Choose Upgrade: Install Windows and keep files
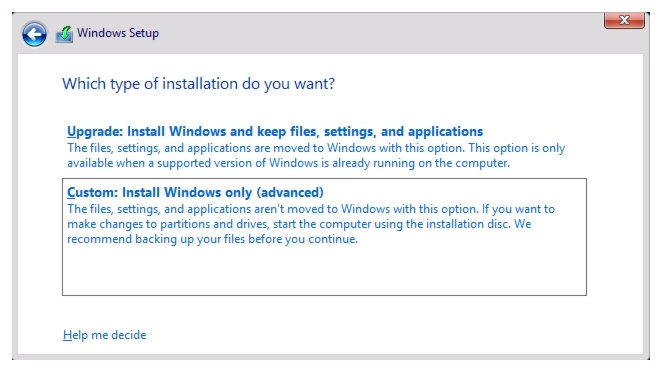This screenshot has width=663, height=373. tap(275, 132)
